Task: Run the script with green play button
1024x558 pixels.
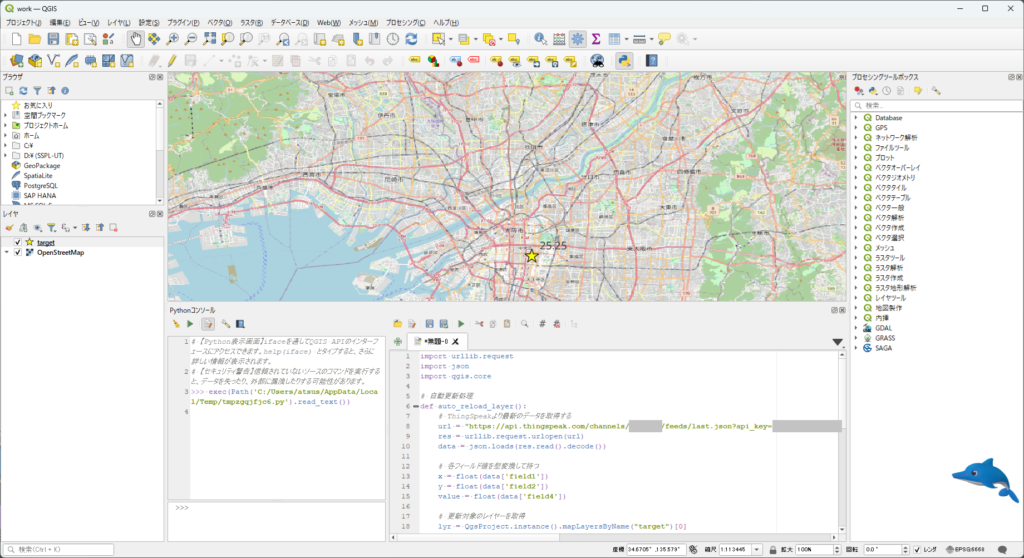Action: 461,323
